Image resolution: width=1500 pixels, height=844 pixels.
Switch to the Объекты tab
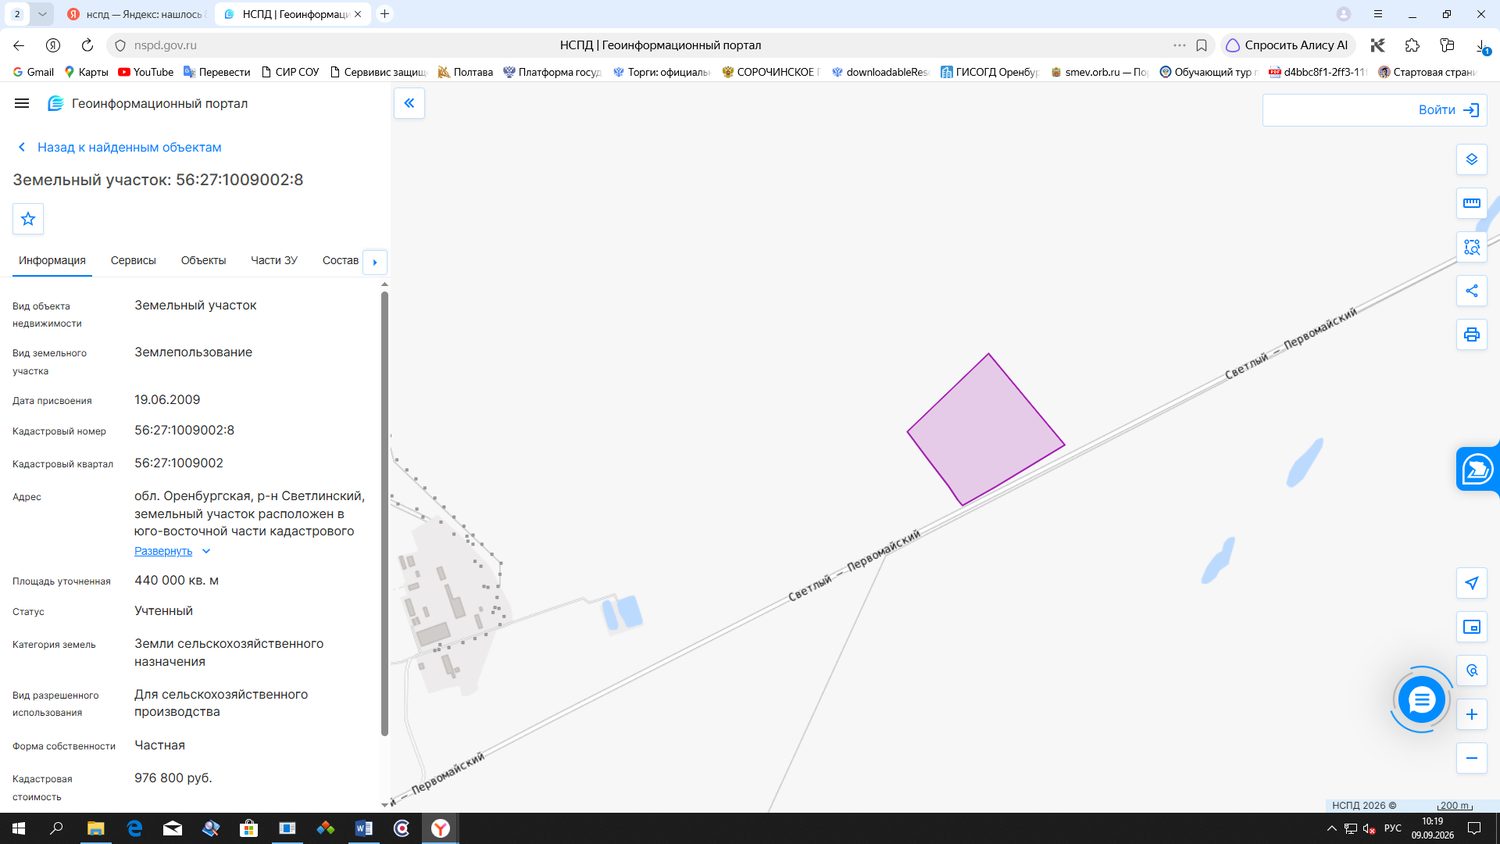203,260
